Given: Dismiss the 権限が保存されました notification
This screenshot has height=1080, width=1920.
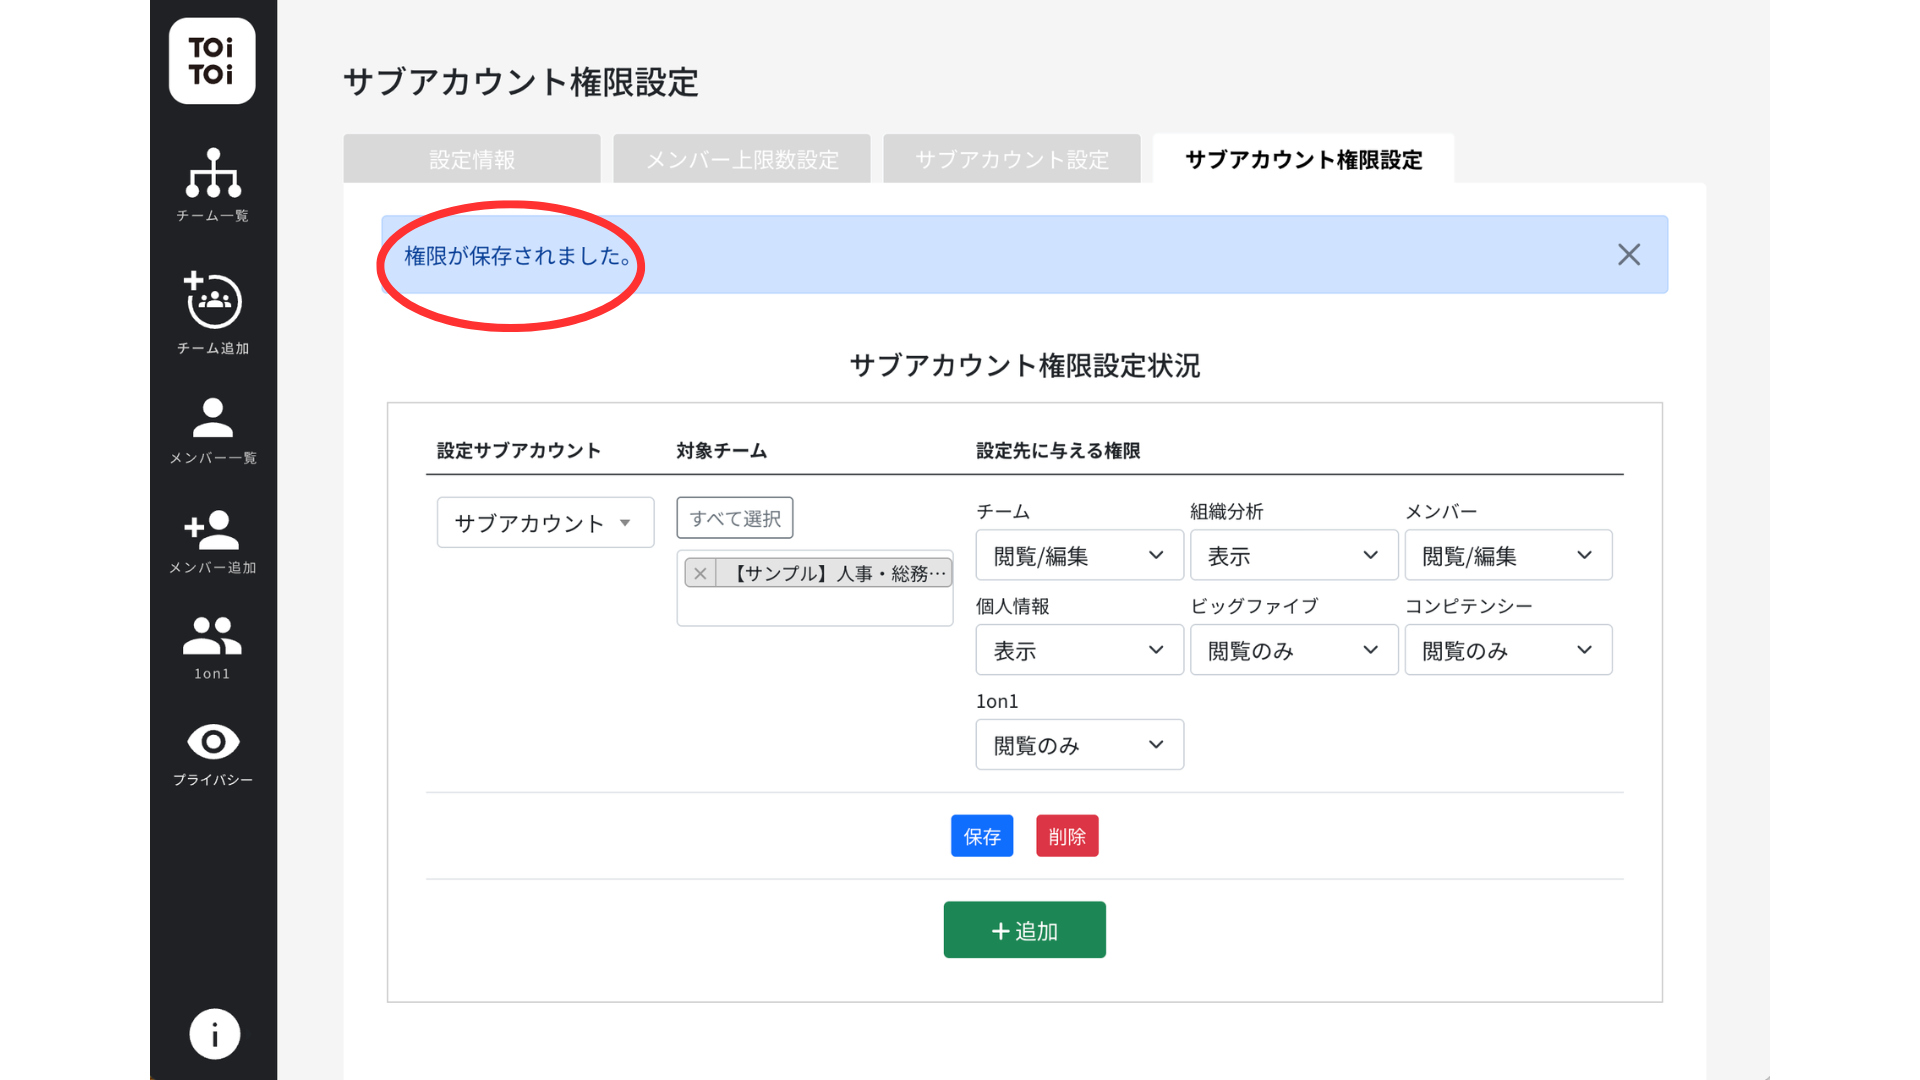Looking at the screenshot, I should [x=1629, y=255].
